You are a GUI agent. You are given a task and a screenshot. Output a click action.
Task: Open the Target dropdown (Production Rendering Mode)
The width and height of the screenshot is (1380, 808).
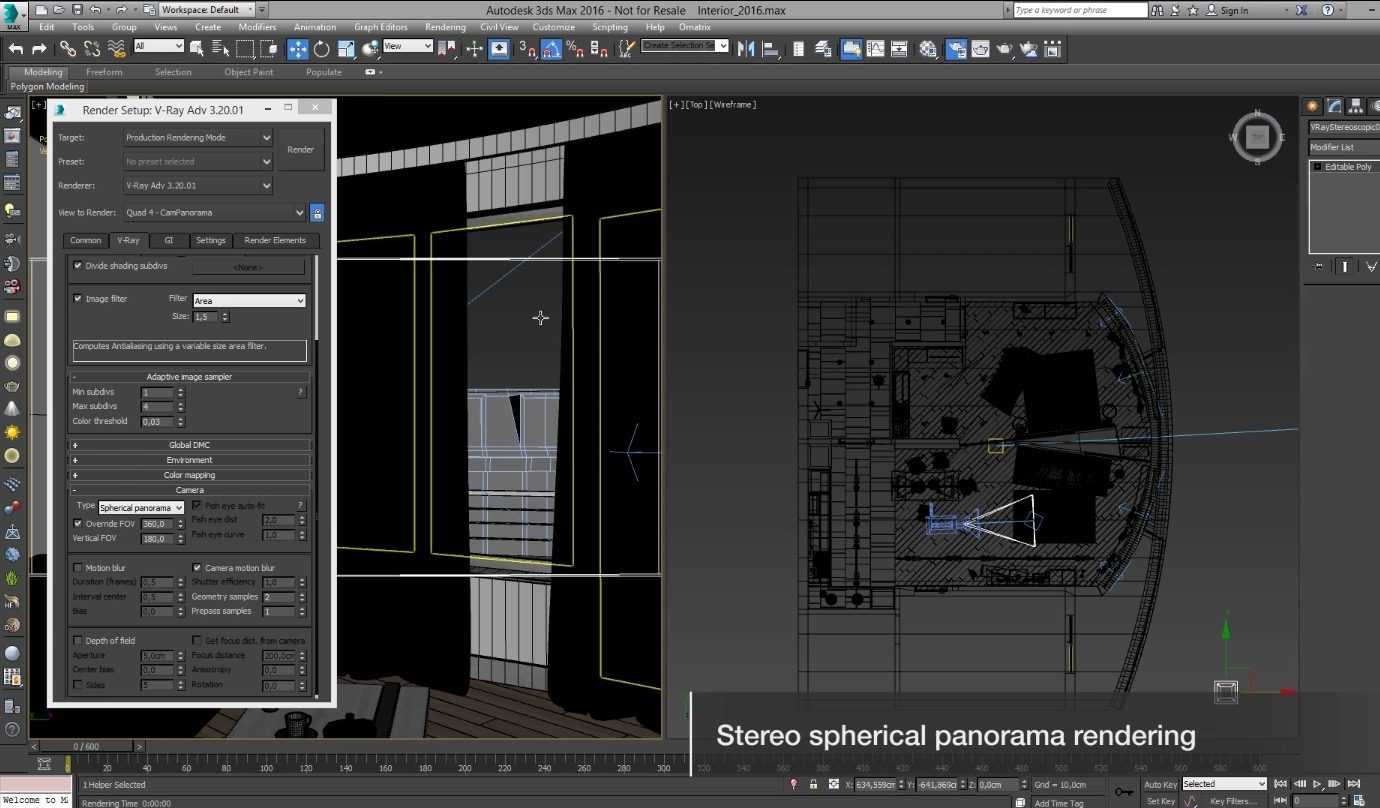198,138
